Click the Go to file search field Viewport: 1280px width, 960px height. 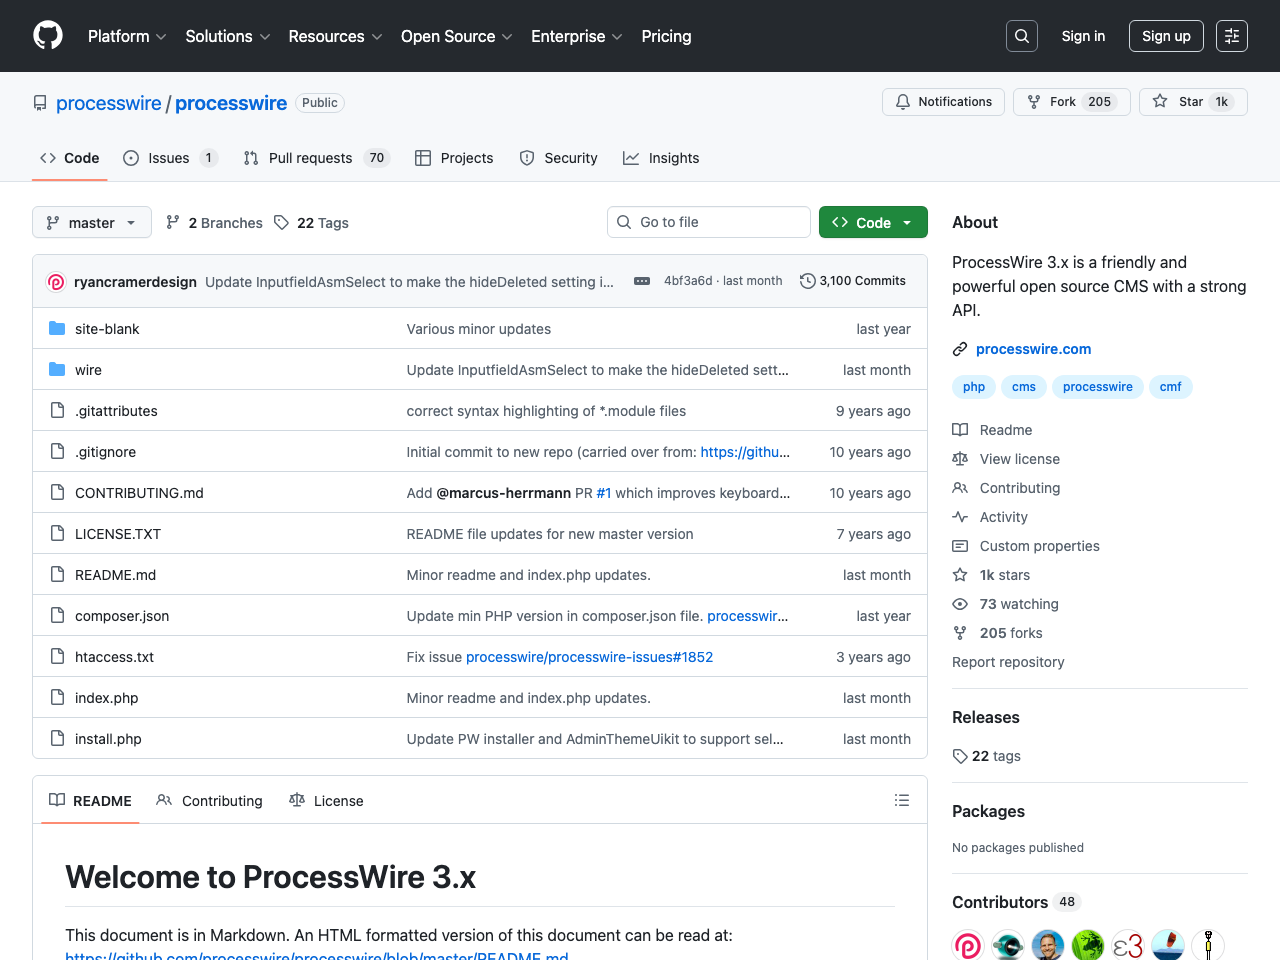pyautogui.click(x=708, y=222)
